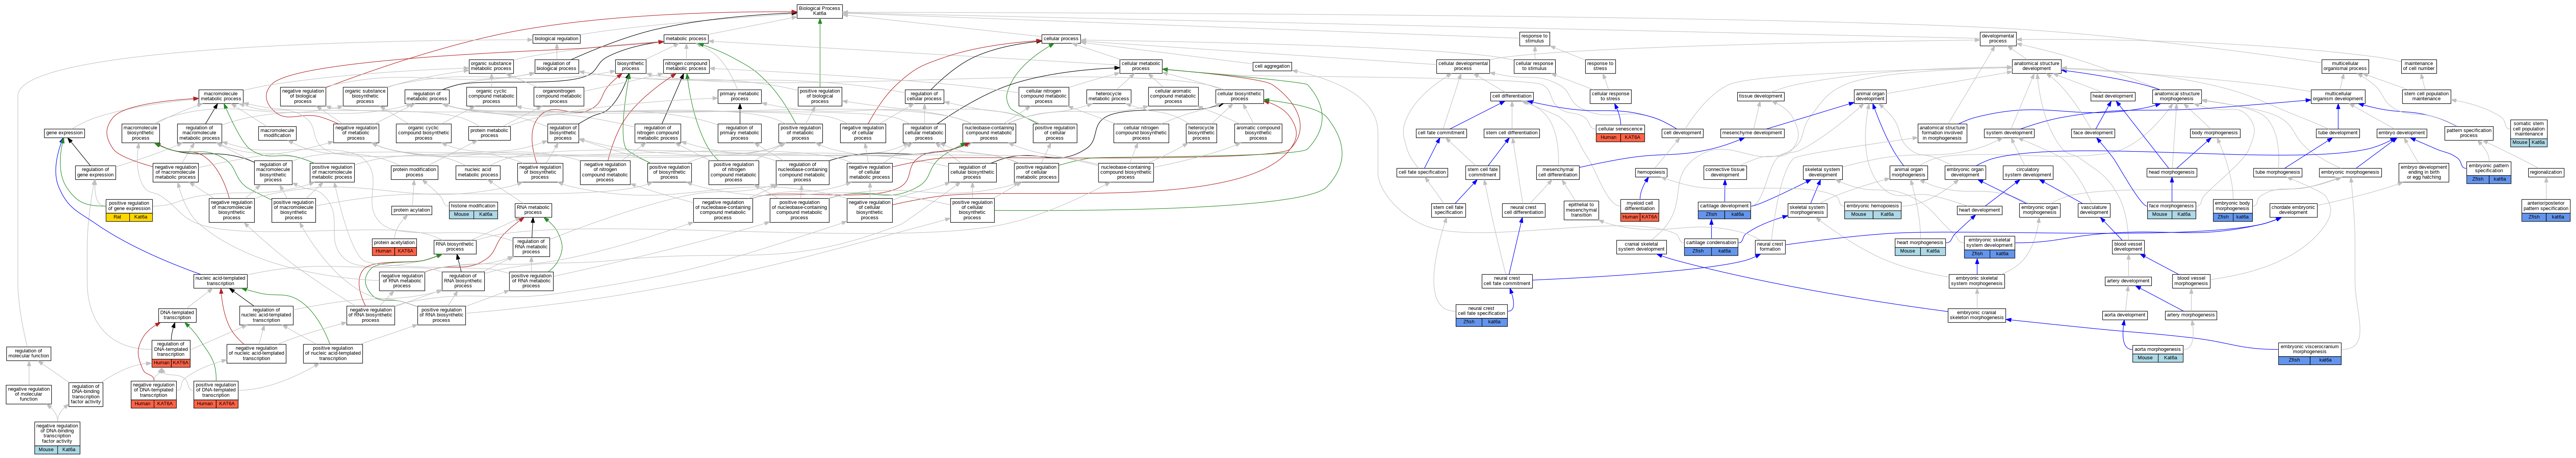Select the biological regulation node

click(556, 39)
